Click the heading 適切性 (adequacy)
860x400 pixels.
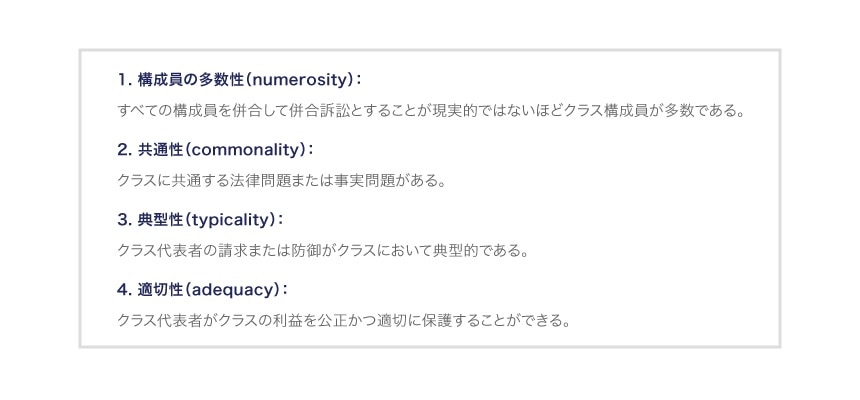tap(202, 289)
